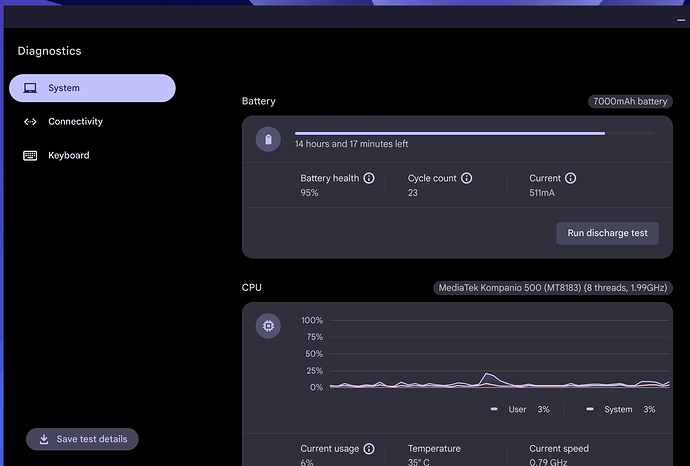Screen dimensions: 690x466
Task: Click the User legend swatch in CPU chart
Action: click(494, 409)
